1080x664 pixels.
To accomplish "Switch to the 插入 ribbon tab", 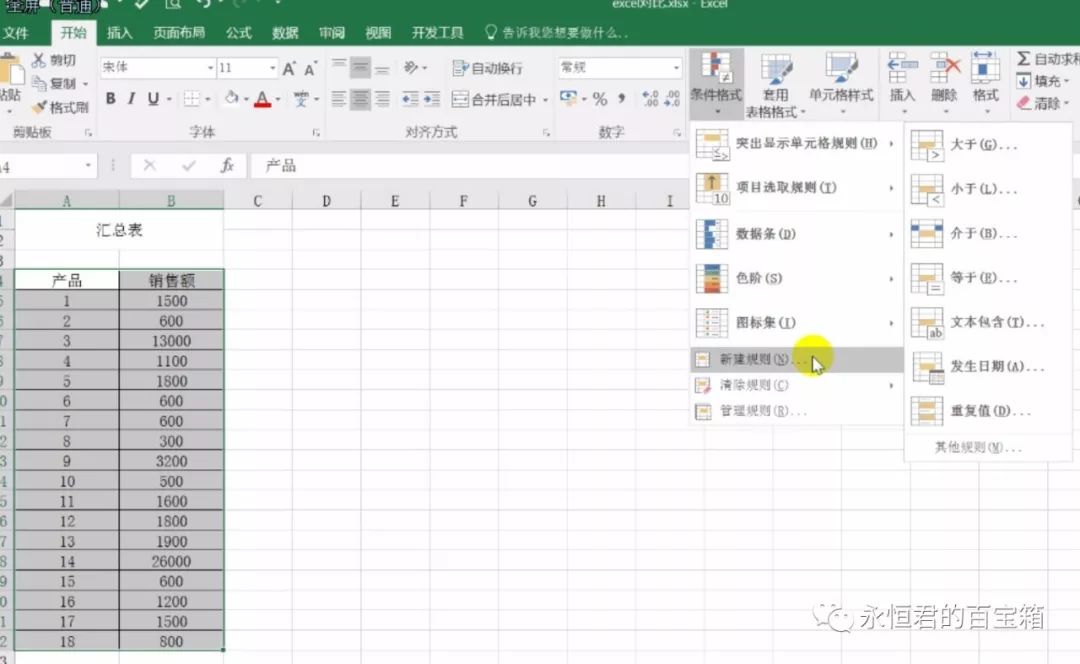I will [119, 32].
